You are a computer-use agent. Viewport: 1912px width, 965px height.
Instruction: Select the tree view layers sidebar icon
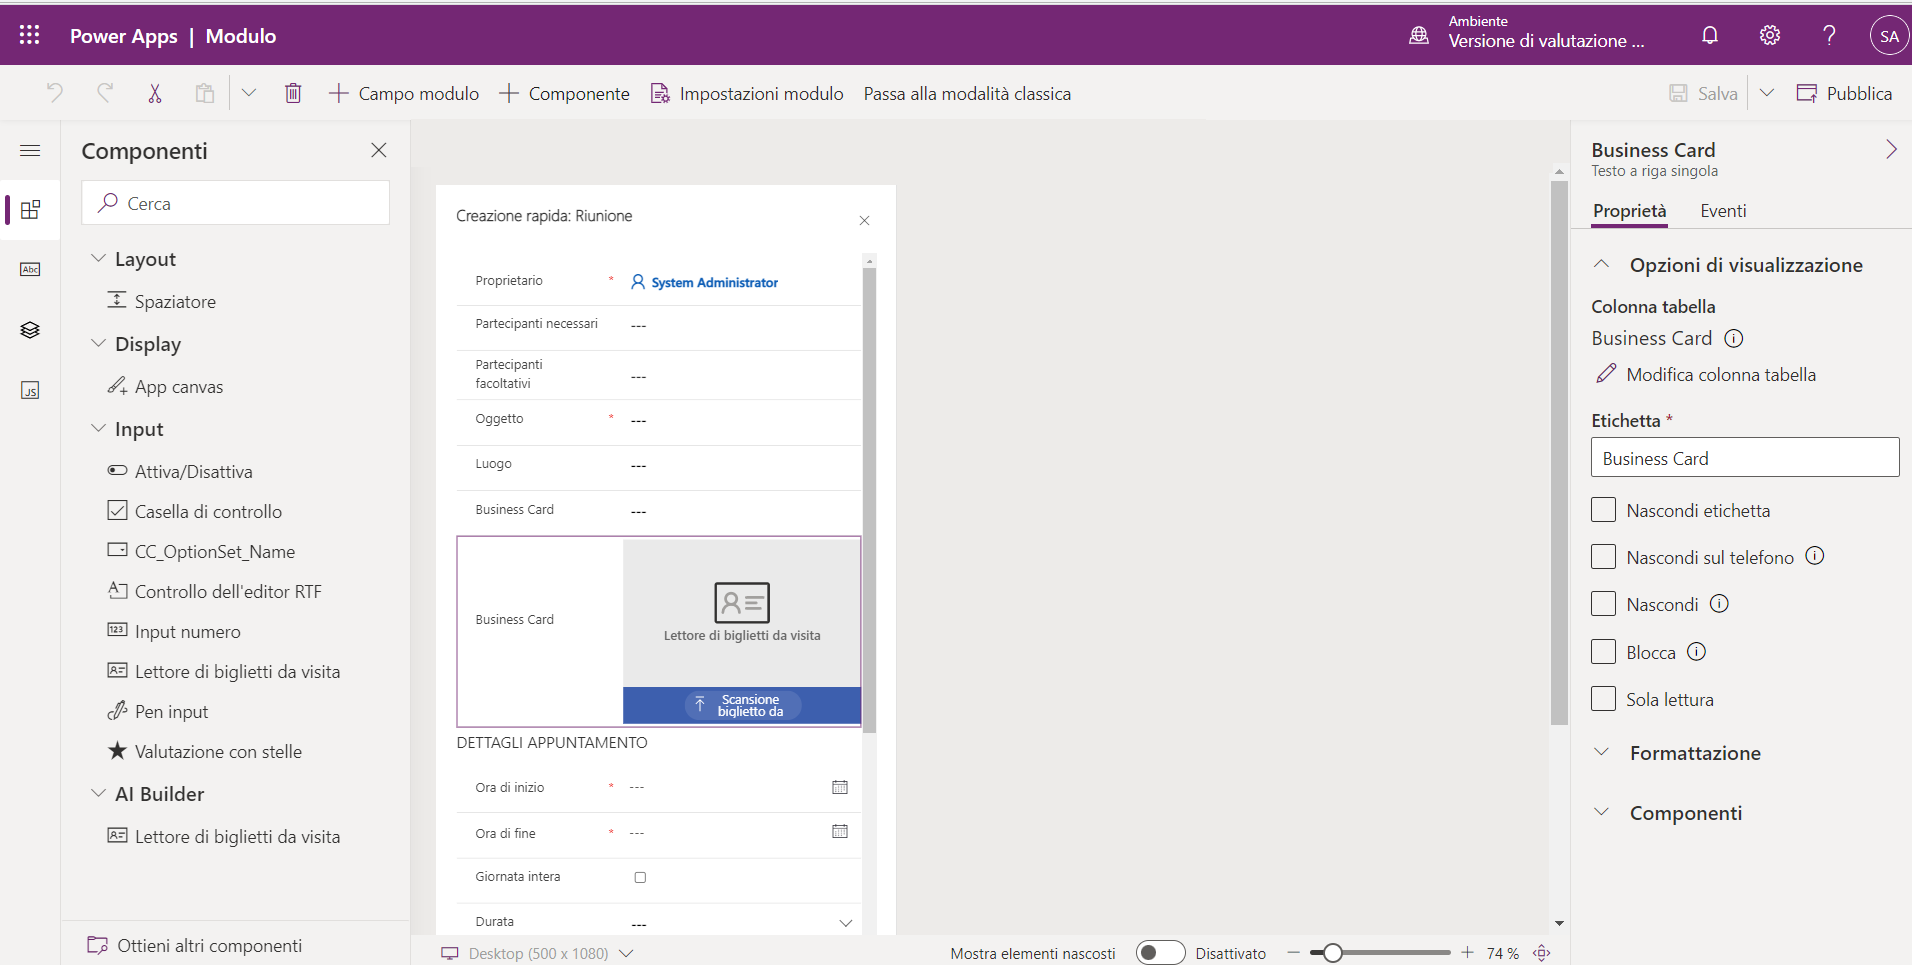click(30, 330)
